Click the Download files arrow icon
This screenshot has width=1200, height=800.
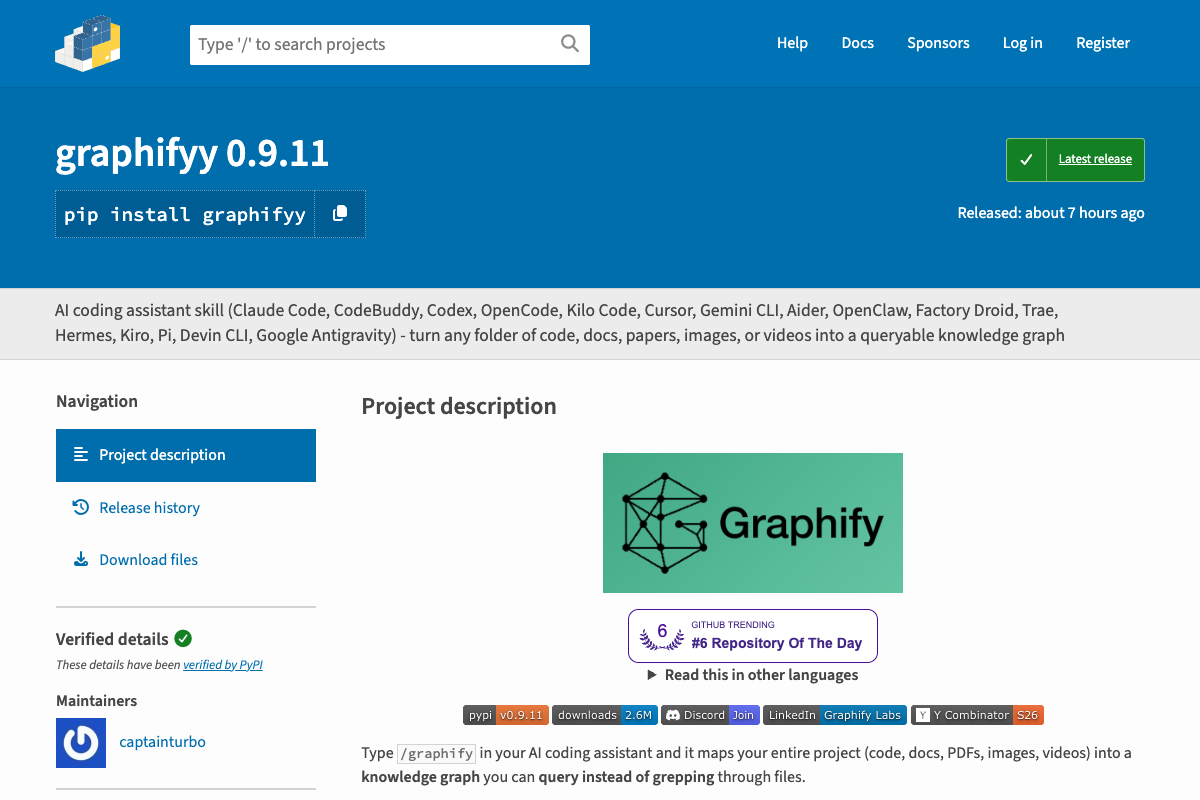coord(81,559)
